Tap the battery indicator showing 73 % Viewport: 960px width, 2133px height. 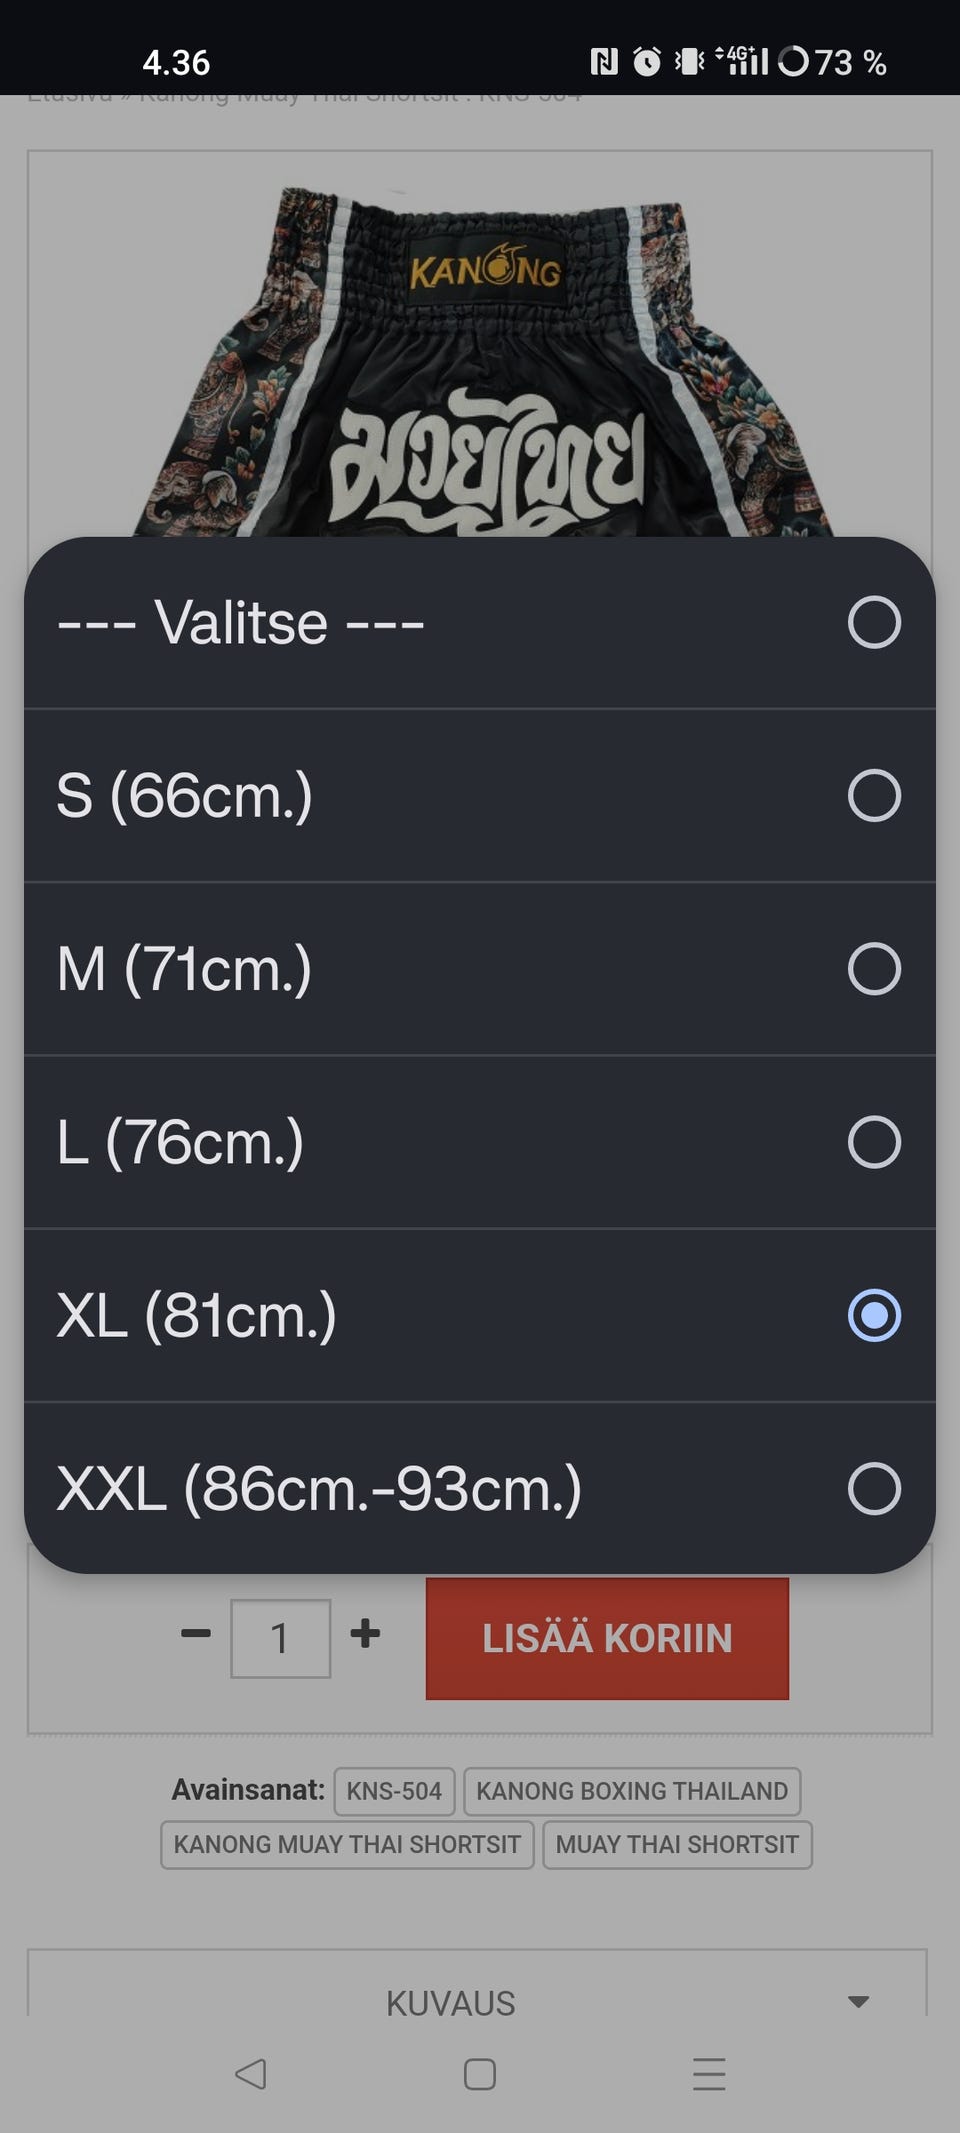point(834,62)
